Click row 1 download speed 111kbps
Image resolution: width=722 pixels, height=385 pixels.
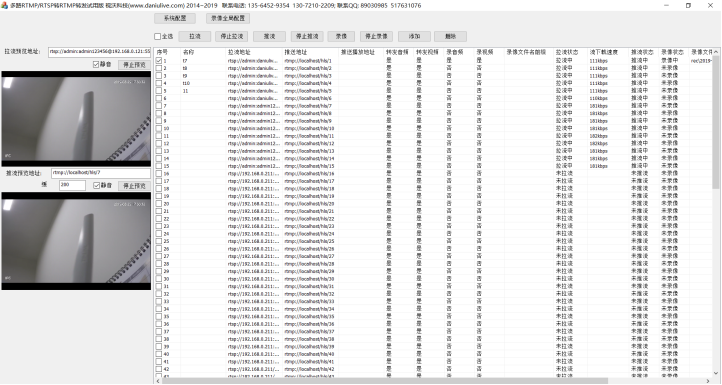pos(599,61)
